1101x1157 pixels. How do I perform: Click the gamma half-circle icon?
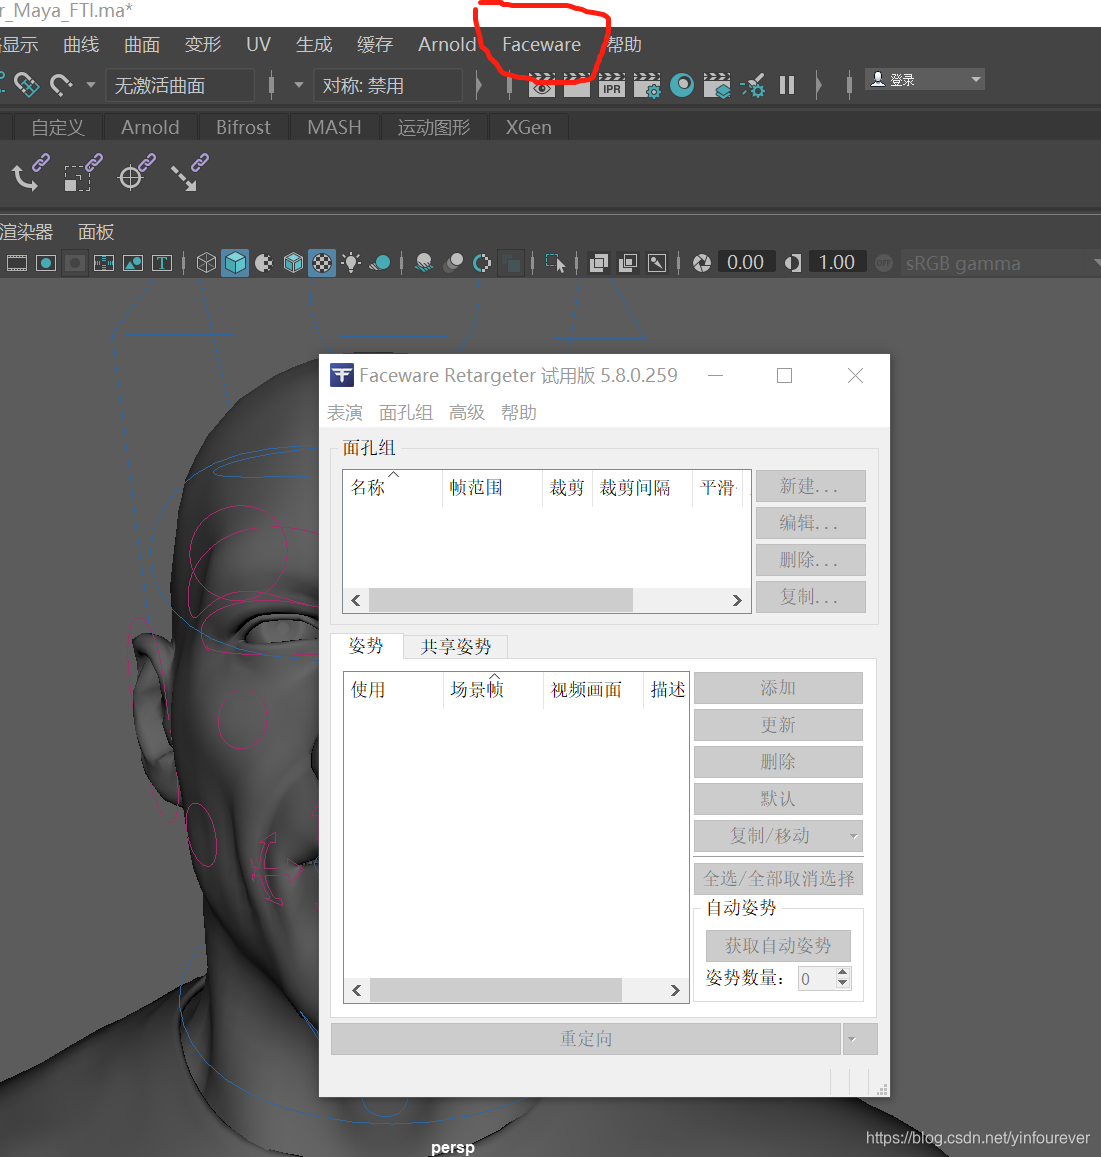(x=793, y=263)
